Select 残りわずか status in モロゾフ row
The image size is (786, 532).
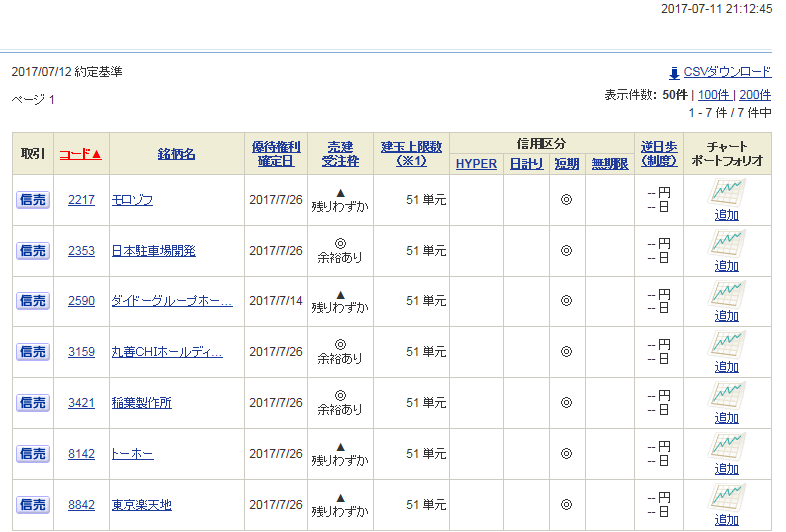(340, 206)
